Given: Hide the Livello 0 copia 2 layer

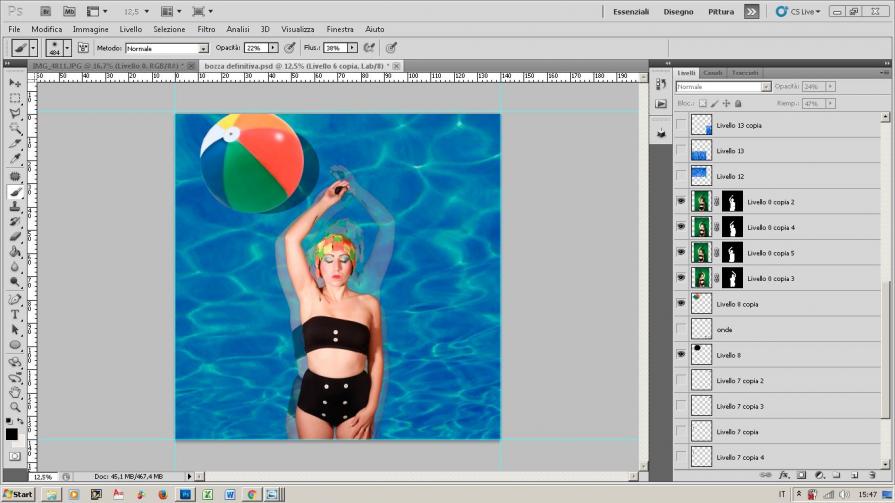Looking at the screenshot, I should click(x=681, y=201).
